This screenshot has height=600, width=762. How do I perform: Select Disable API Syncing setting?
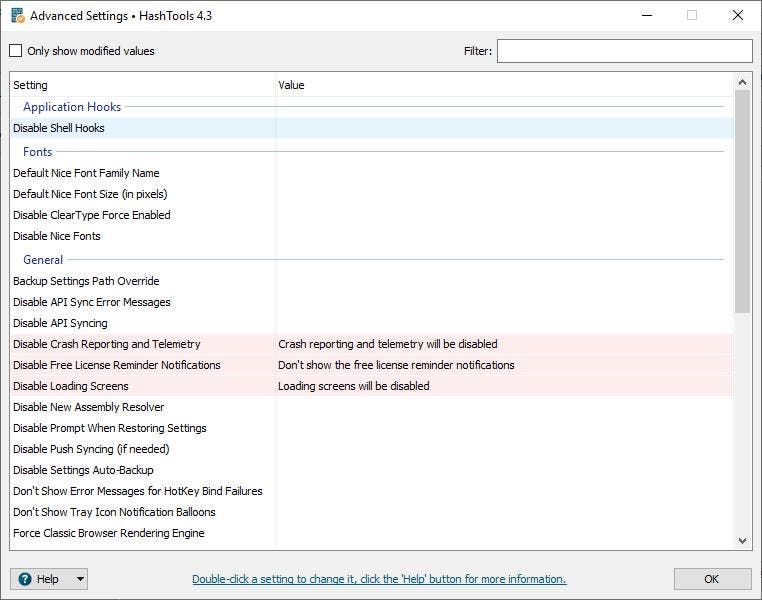click(372, 323)
